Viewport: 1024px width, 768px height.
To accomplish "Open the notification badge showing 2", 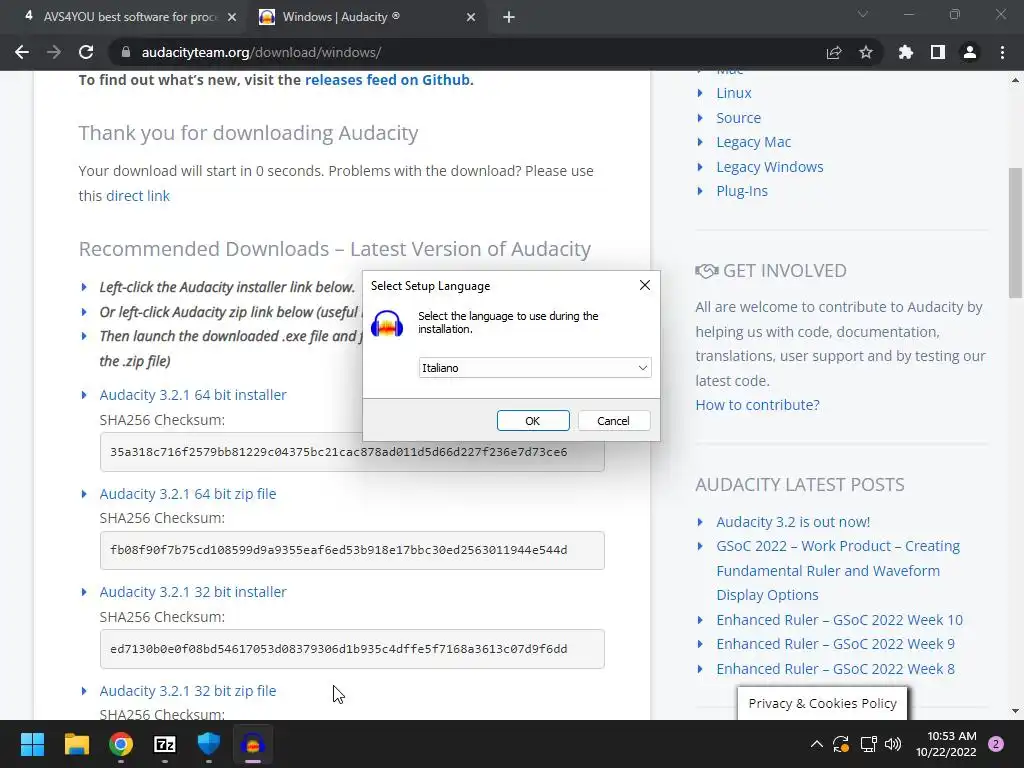I will point(996,744).
